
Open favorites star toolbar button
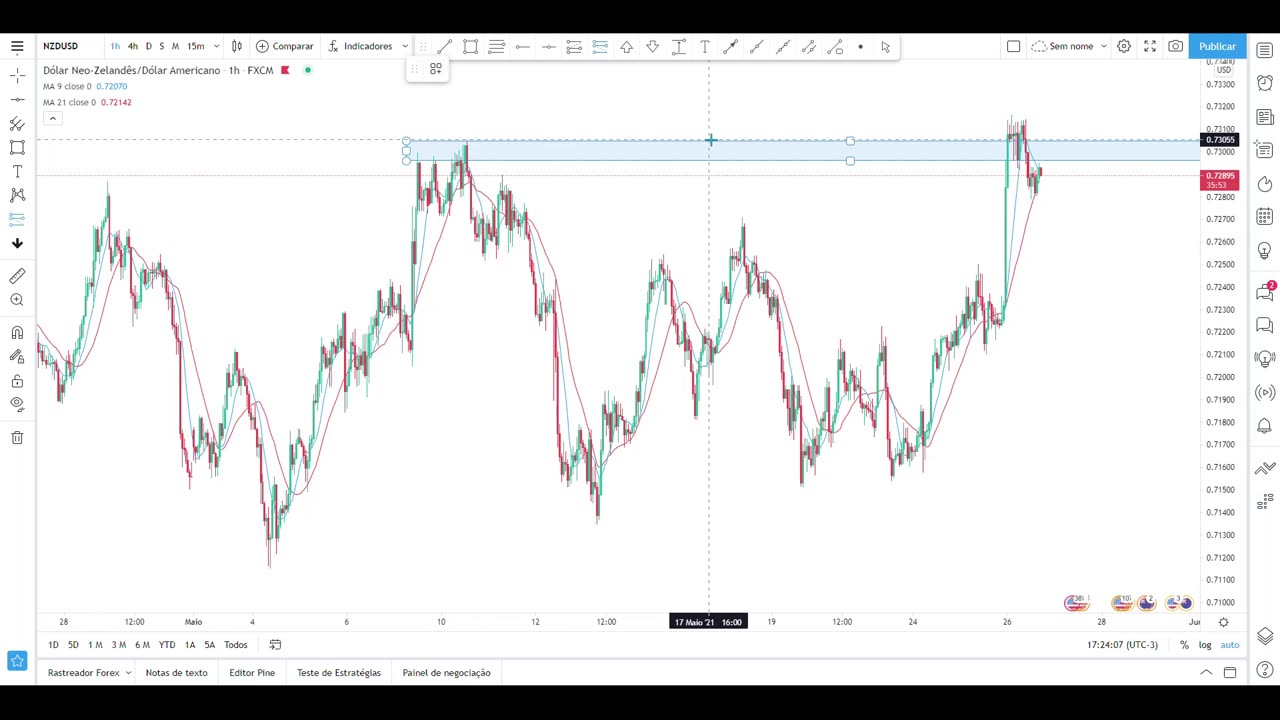point(17,661)
